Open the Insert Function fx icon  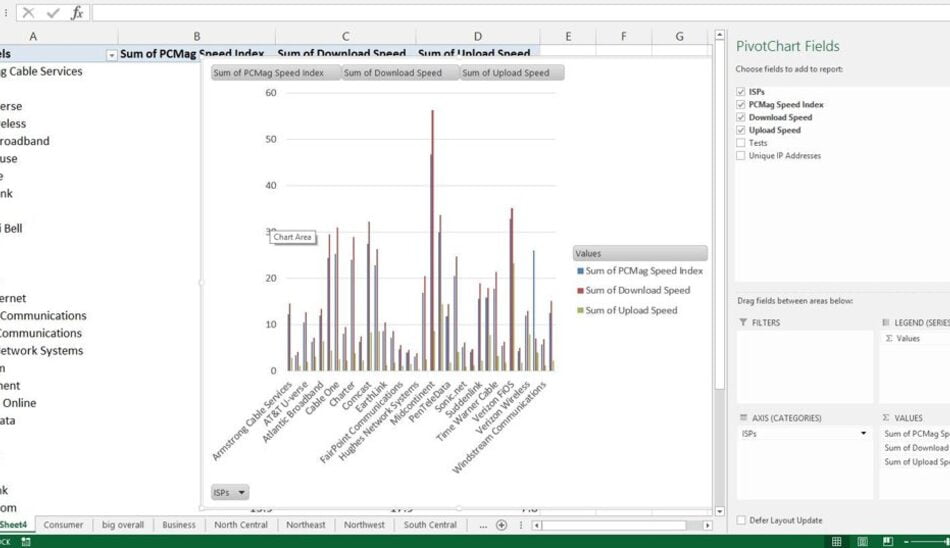(x=77, y=13)
